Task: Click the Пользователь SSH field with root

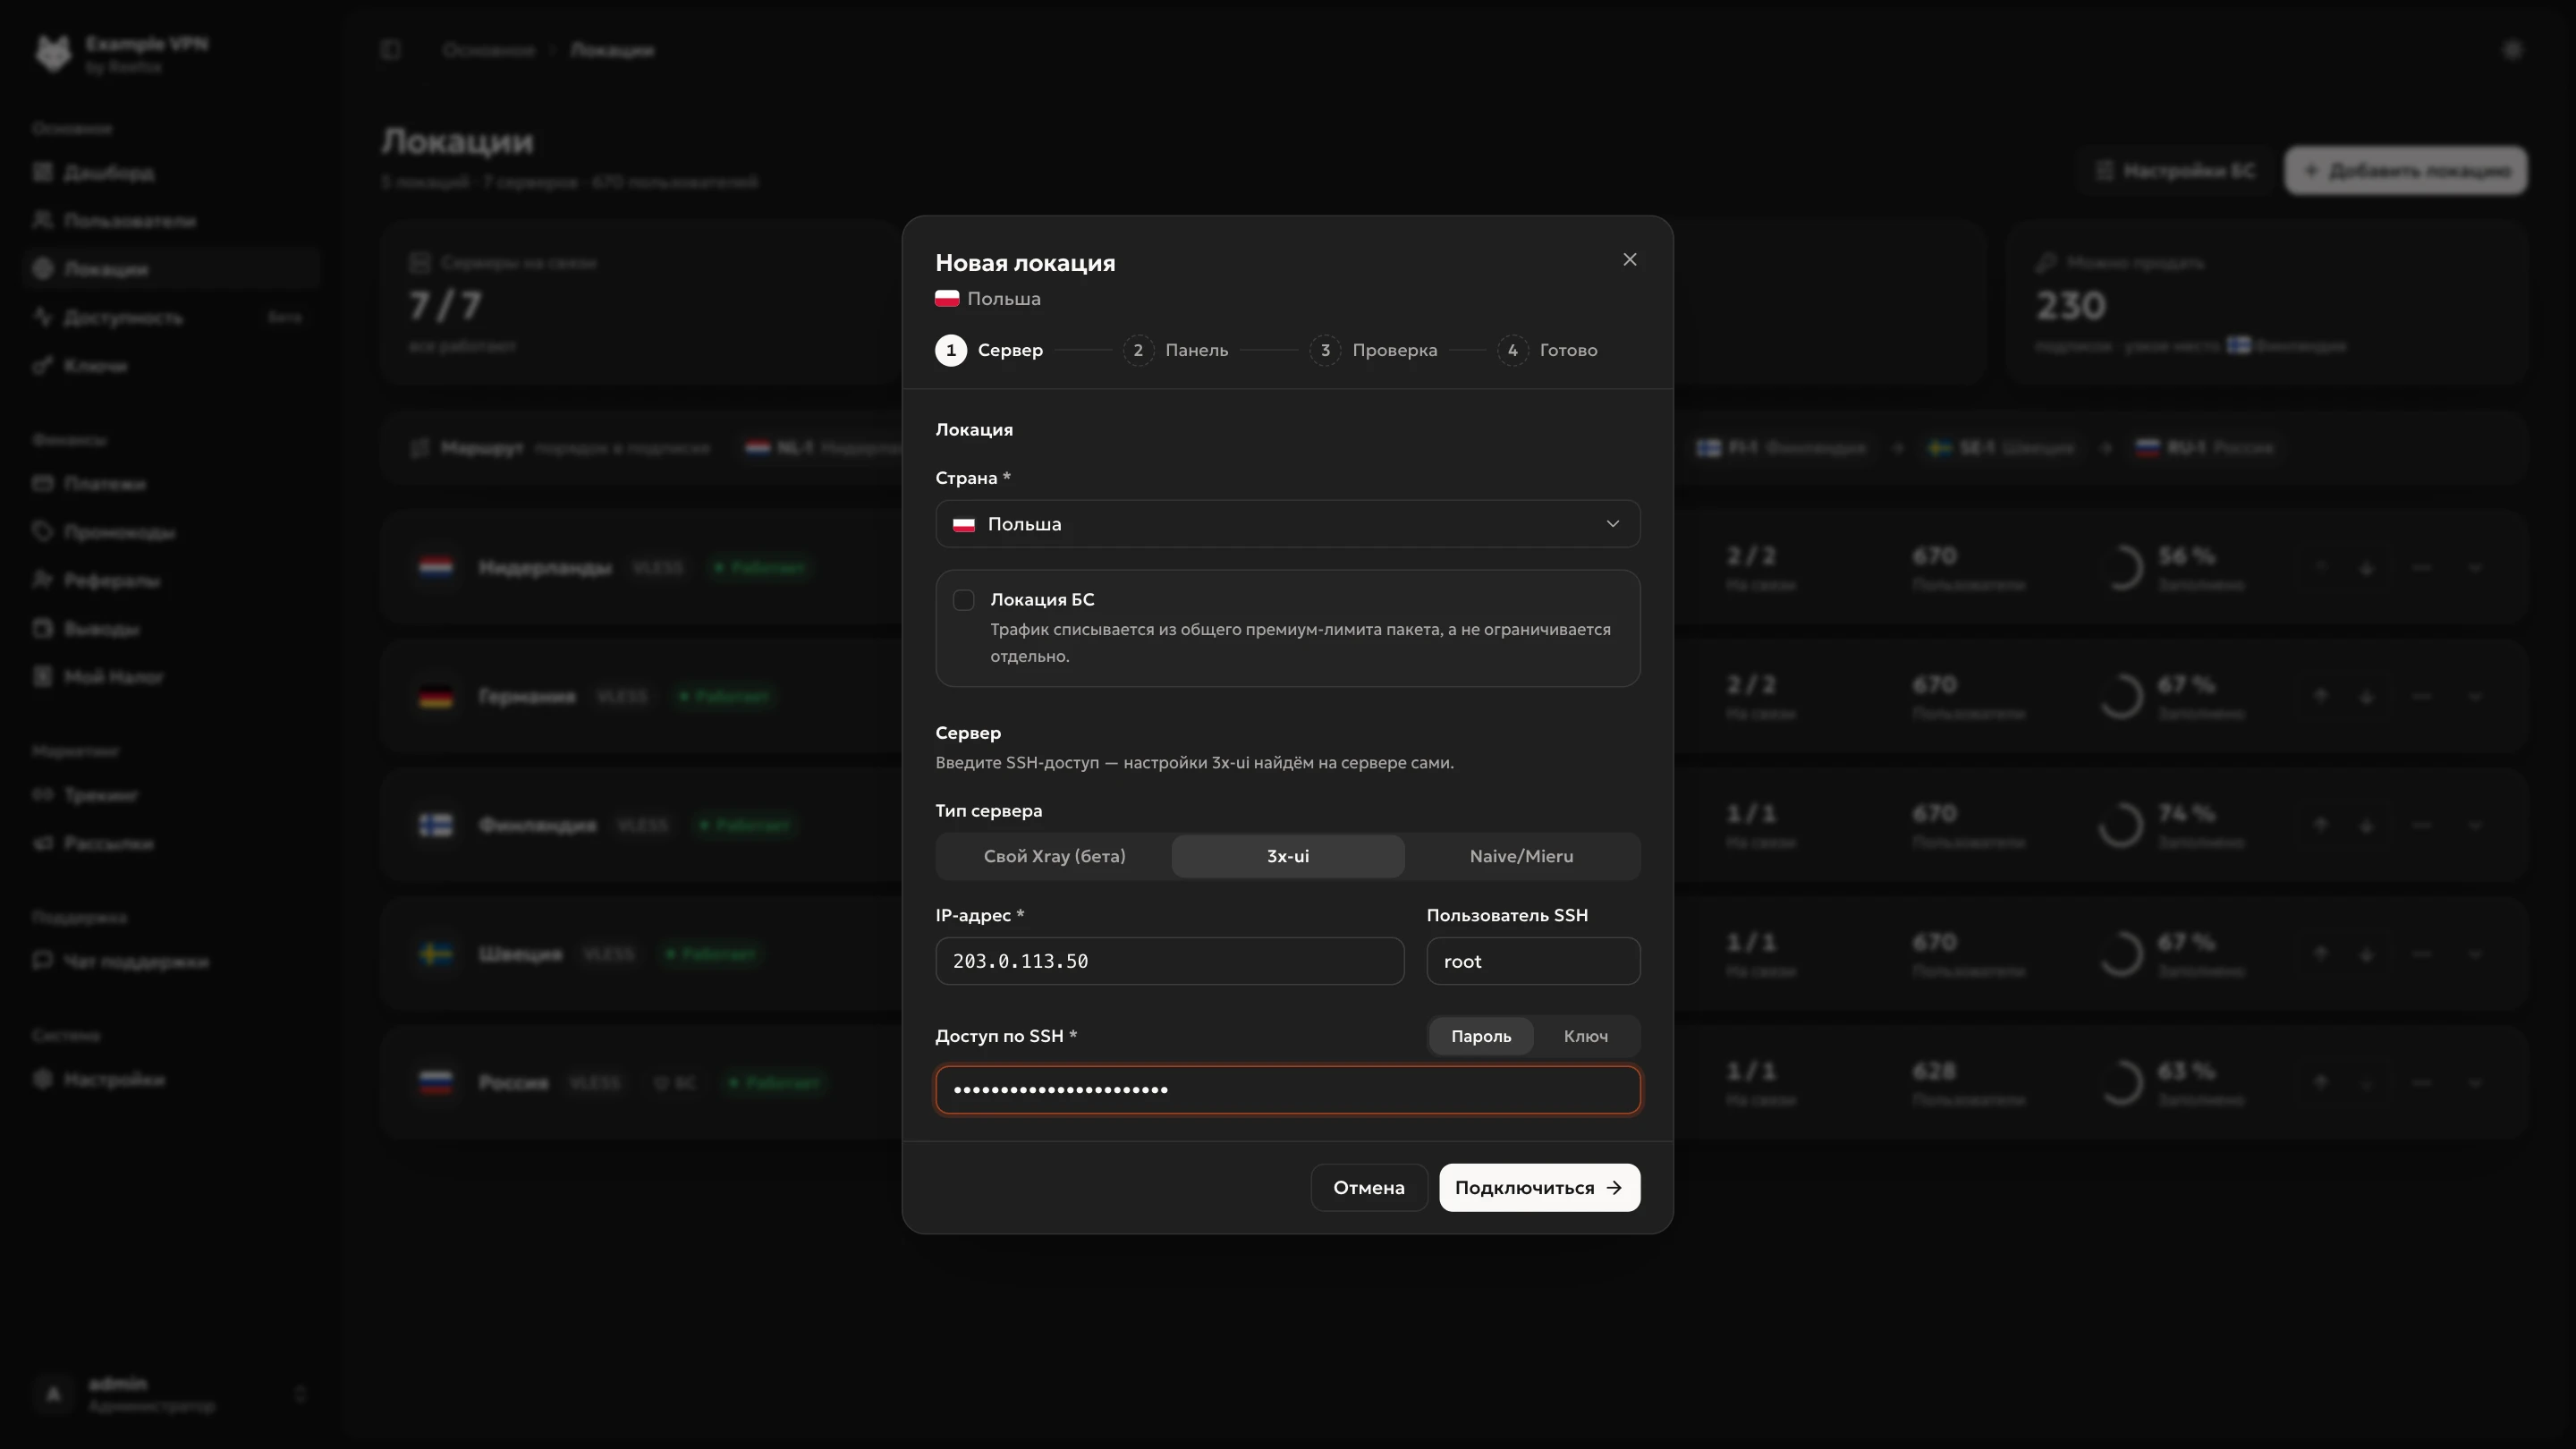Action: 1533,961
